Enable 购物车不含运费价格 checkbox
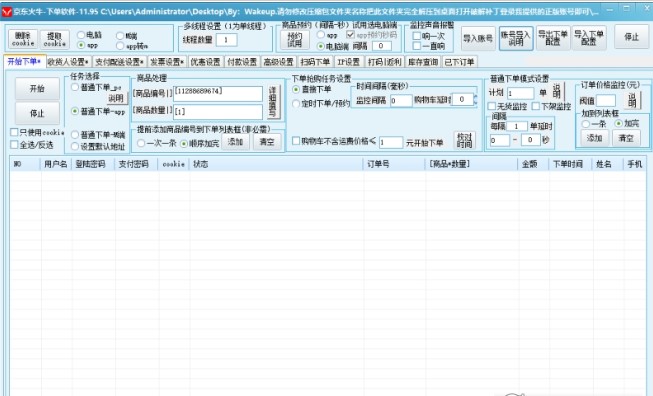The width and height of the screenshot is (653, 396). (x=296, y=141)
